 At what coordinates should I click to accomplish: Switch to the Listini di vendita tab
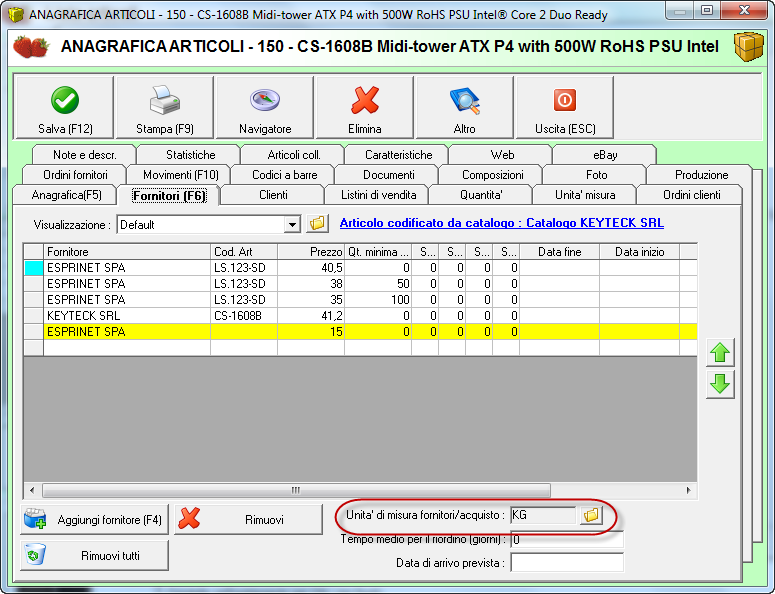tap(378, 195)
